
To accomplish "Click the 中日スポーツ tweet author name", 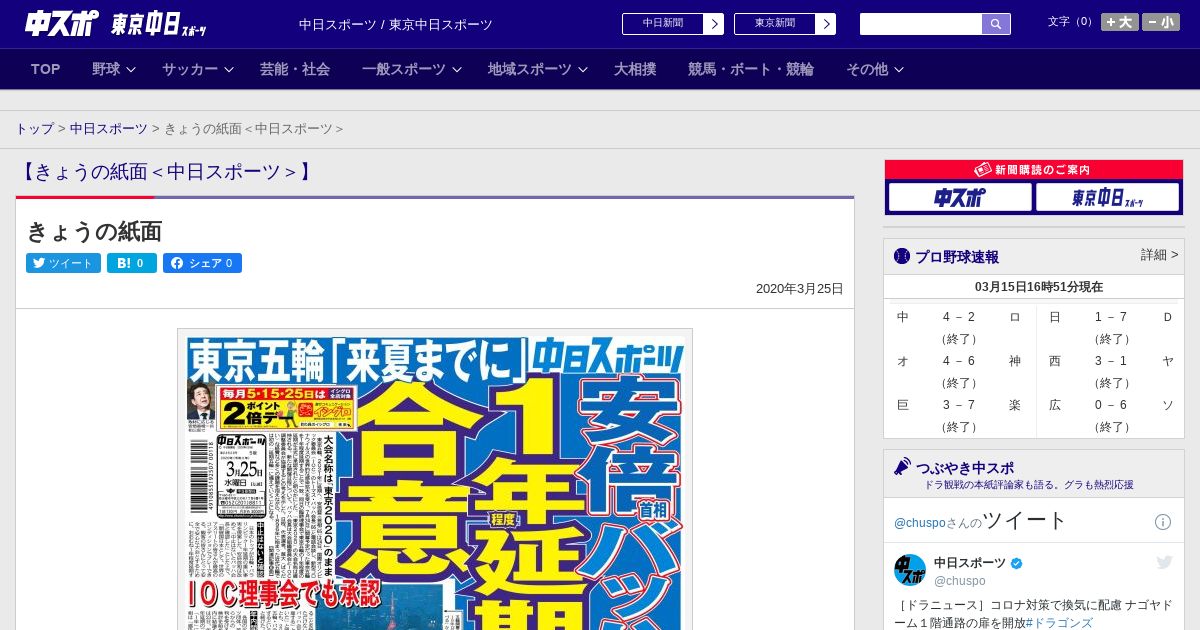I will coord(970,563).
